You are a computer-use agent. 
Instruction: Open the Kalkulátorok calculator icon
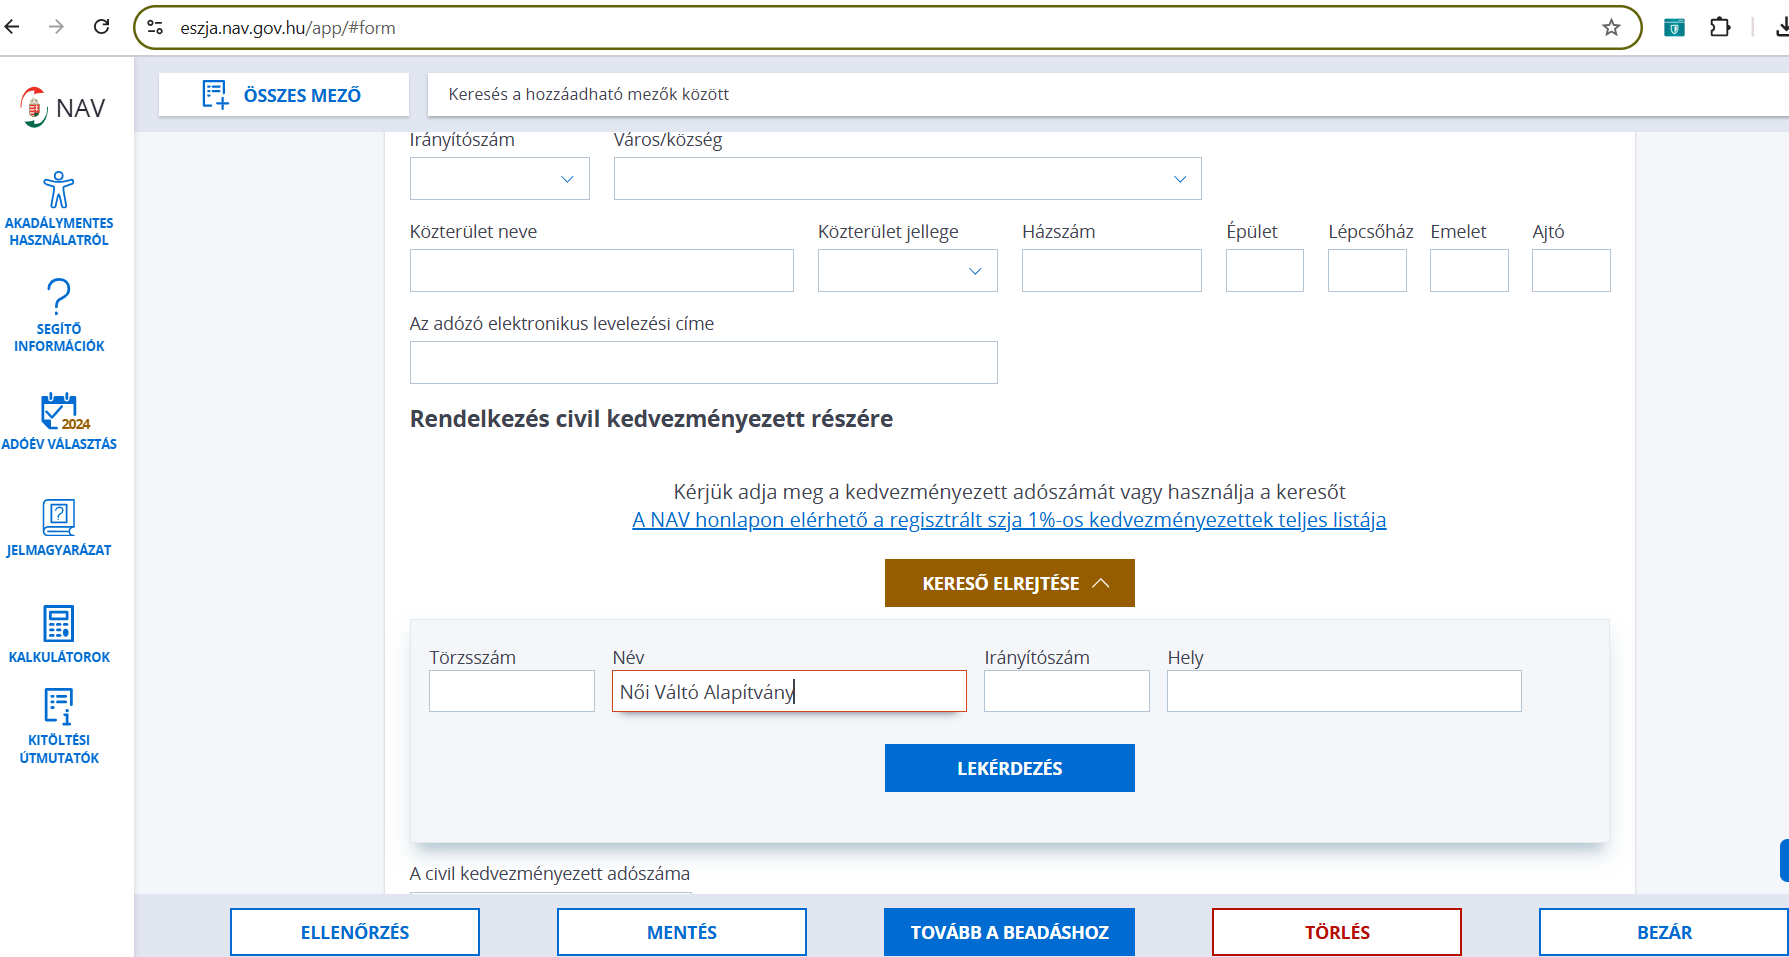[59, 624]
